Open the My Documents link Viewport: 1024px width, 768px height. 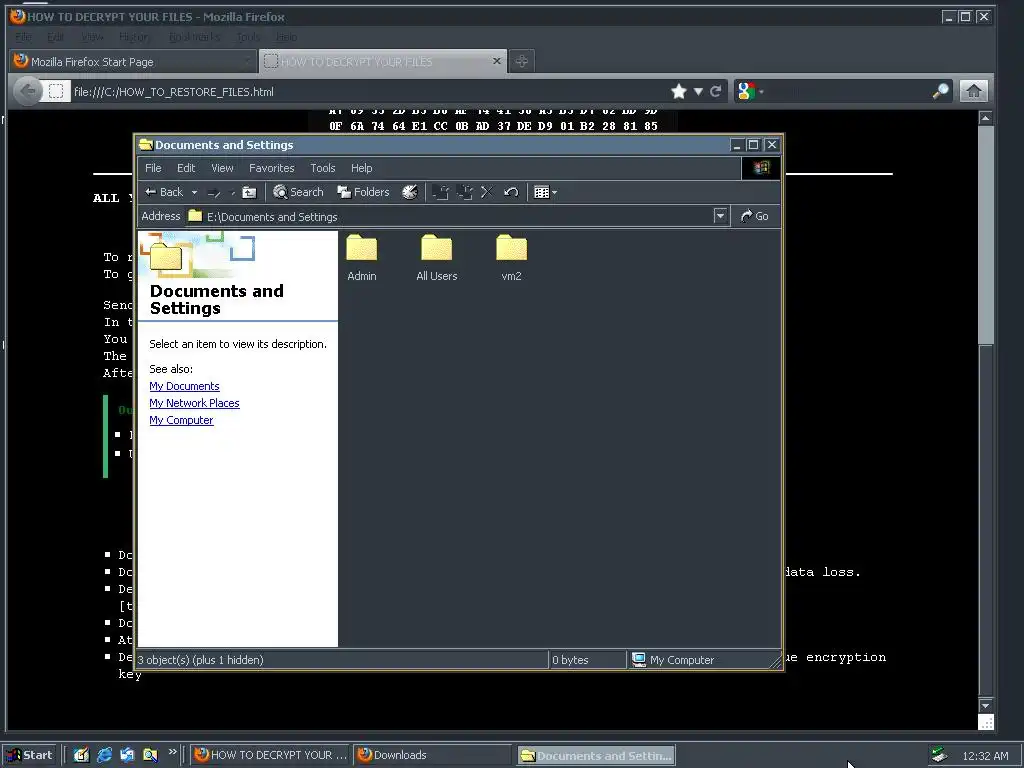point(184,386)
